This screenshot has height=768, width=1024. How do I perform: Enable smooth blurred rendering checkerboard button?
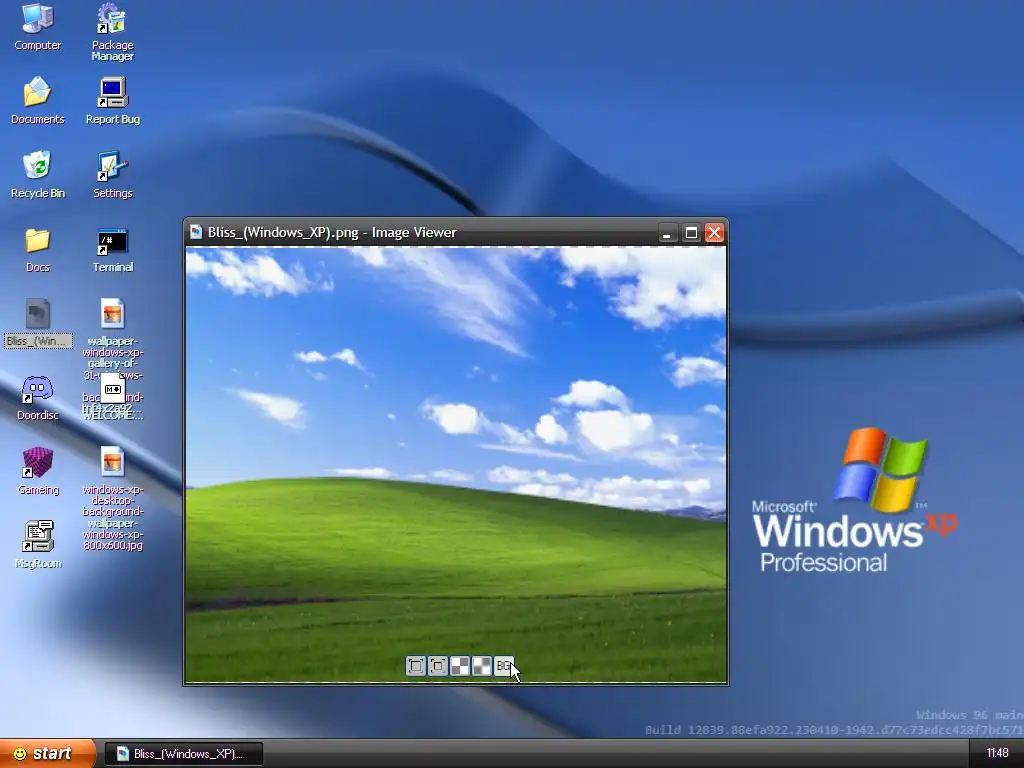[482, 666]
